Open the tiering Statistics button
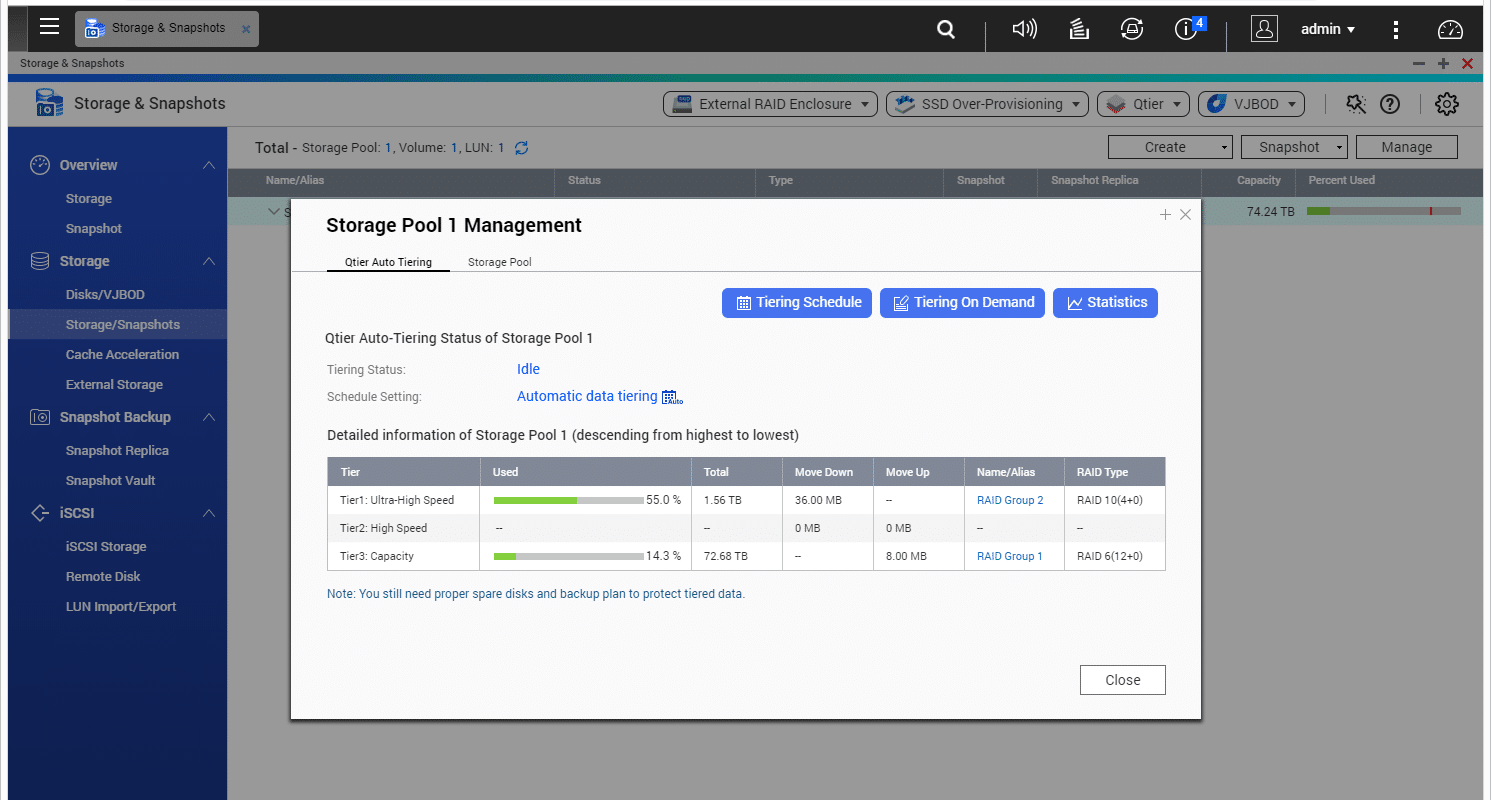Image resolution: width=1491 pixels, height=800 pixels. 1105,303
